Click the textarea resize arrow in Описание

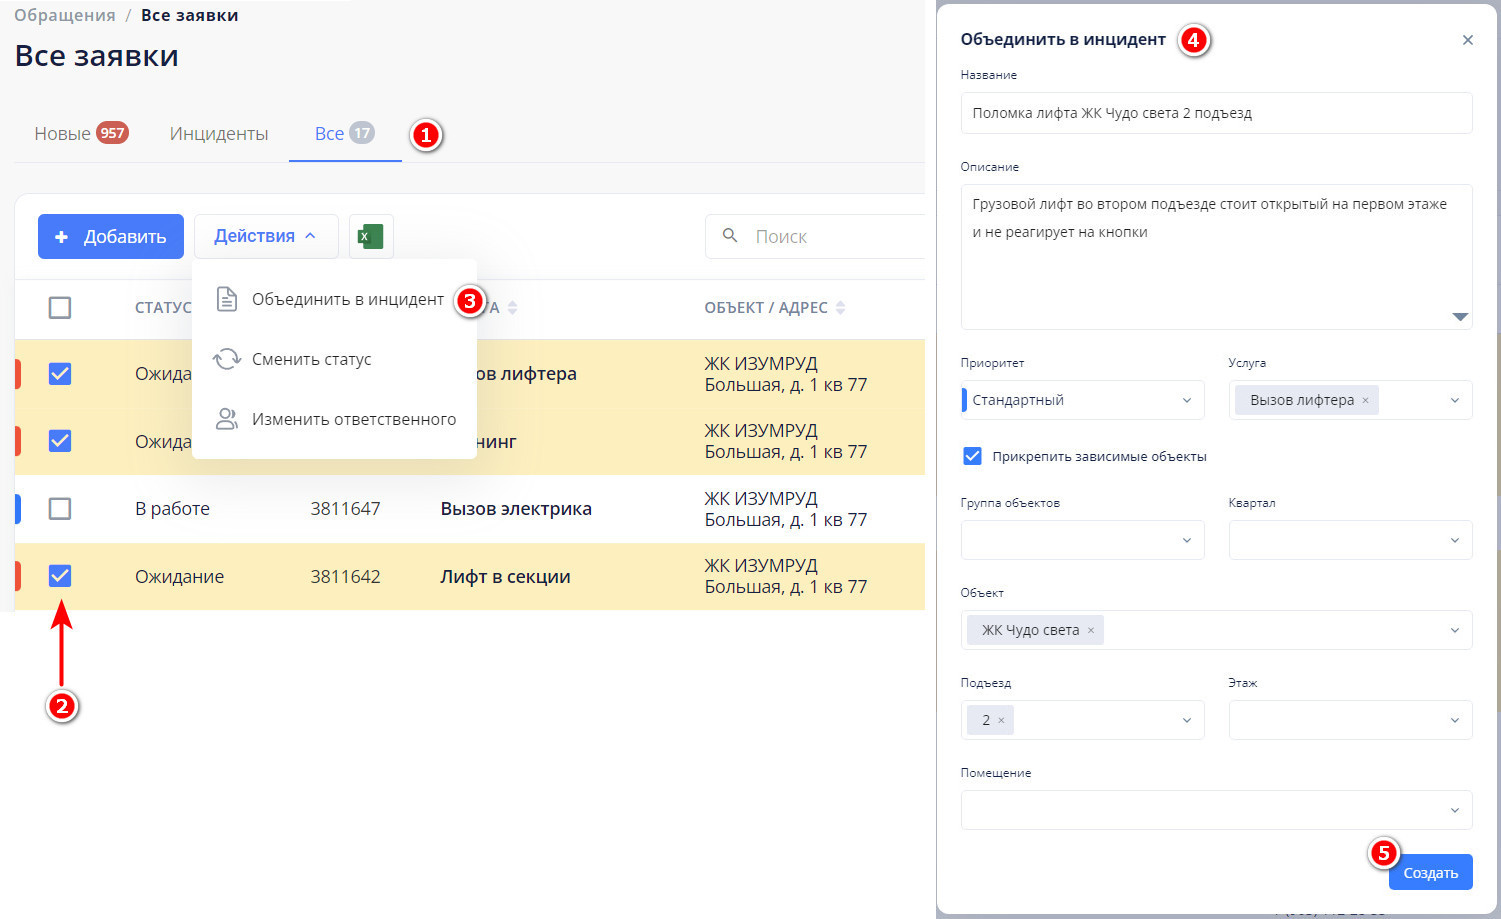coord(1460,317)
